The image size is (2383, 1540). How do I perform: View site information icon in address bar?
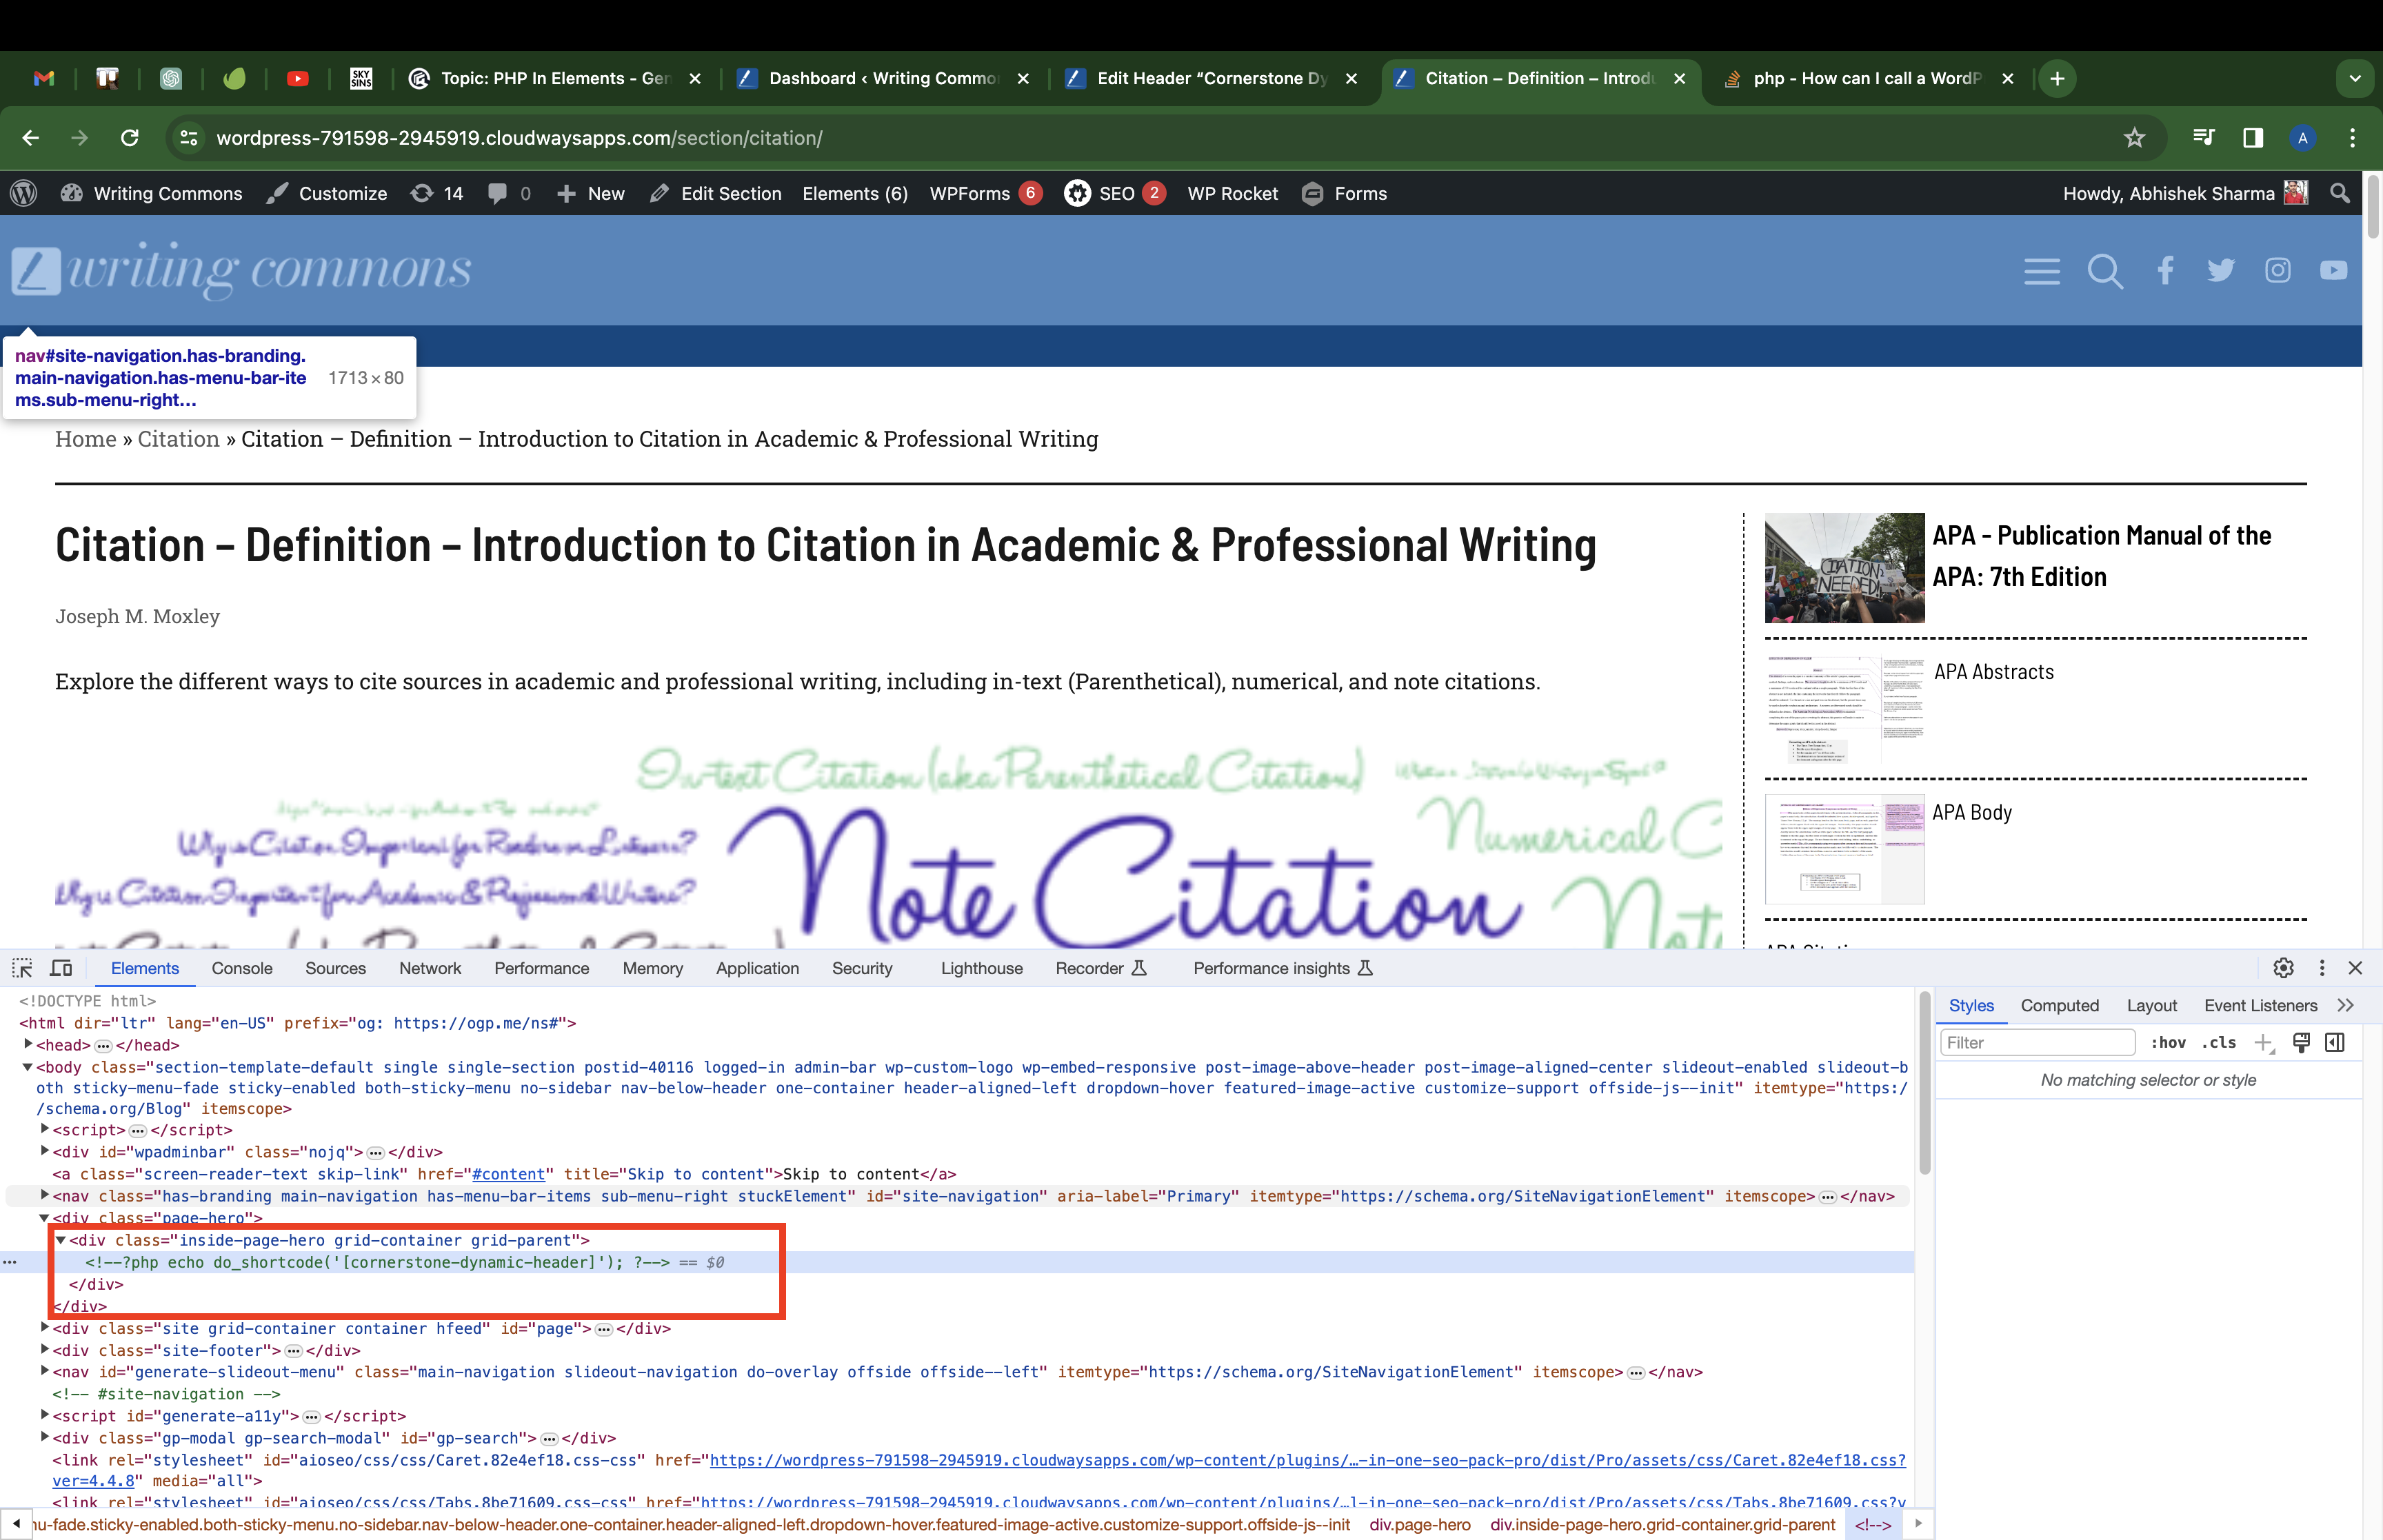point(189,138)
